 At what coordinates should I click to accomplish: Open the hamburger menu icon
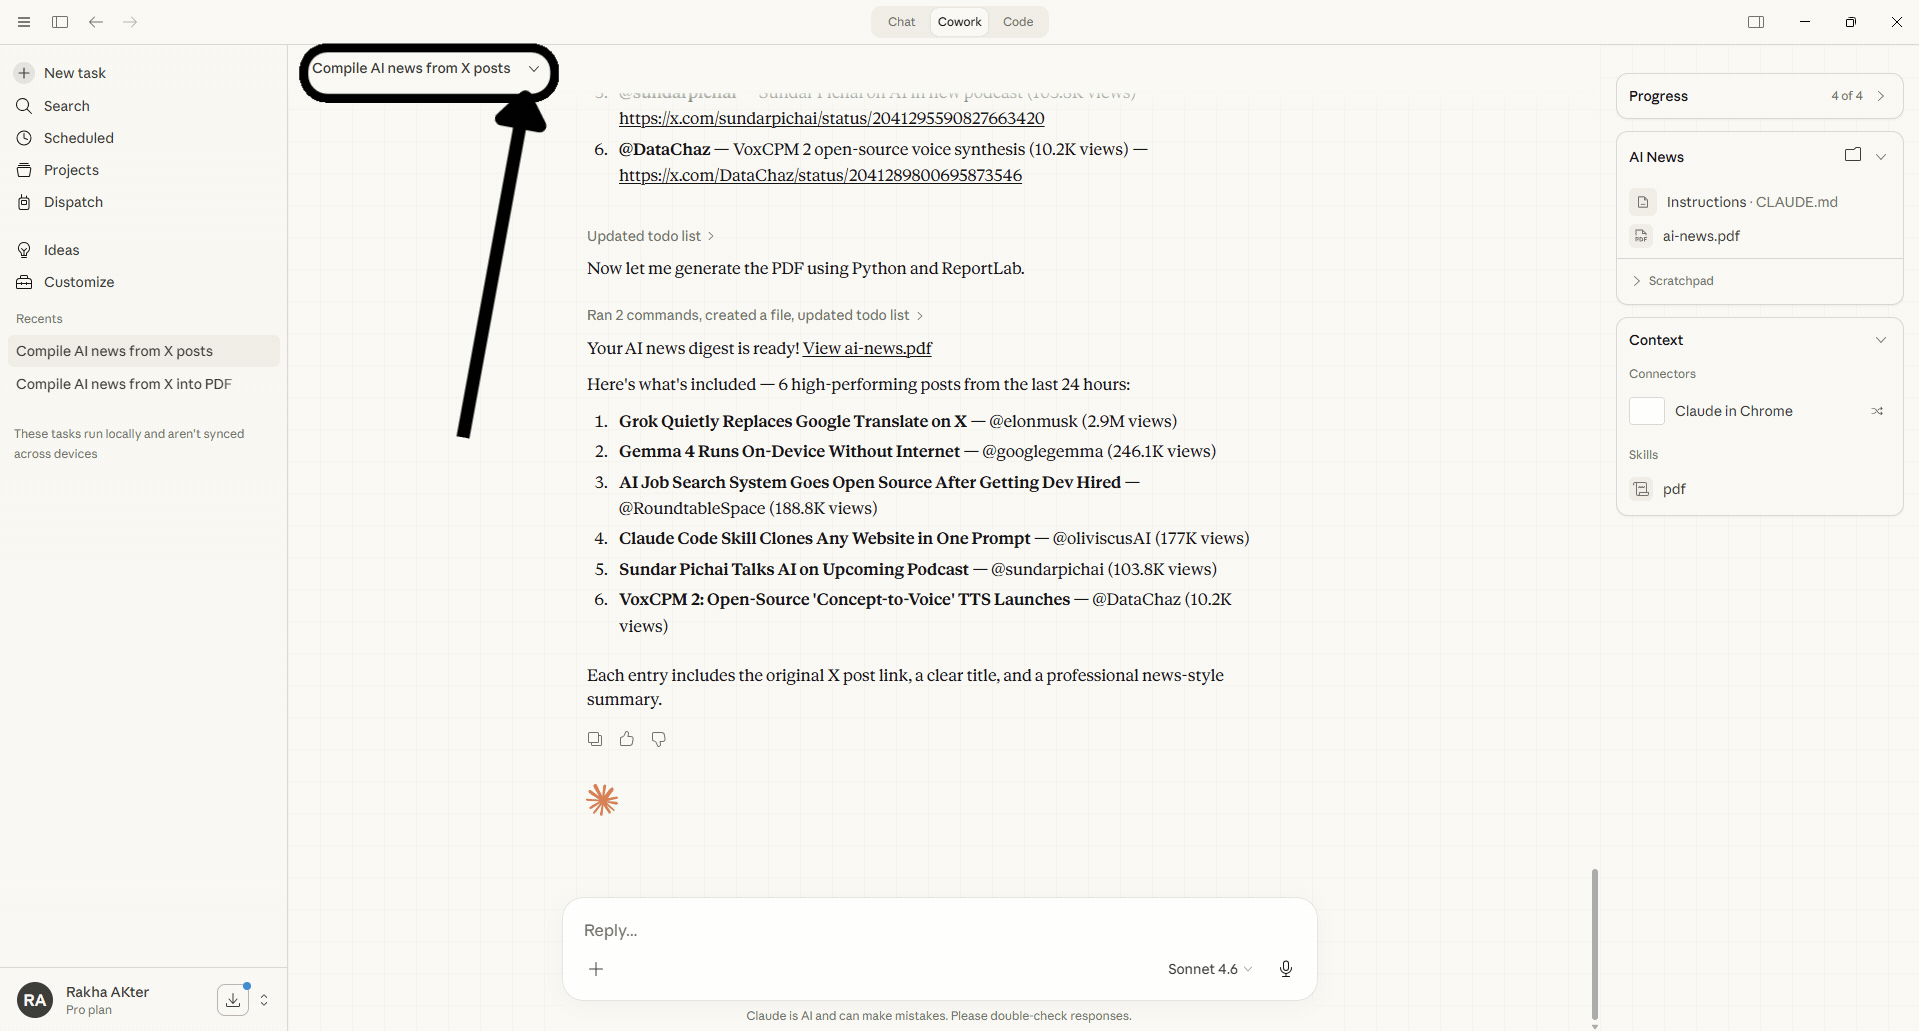pyautogui.click(x=24, y=22)
